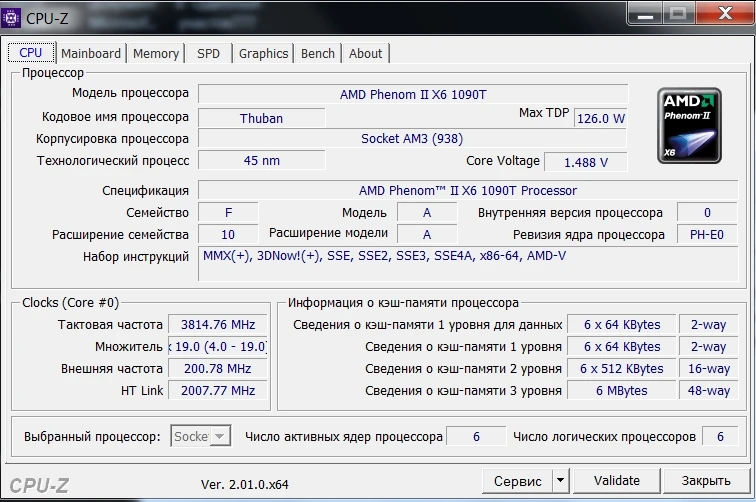
Task: Click the specification AMD Phenom II X6 1090T Processor
Action: point(468,190)
